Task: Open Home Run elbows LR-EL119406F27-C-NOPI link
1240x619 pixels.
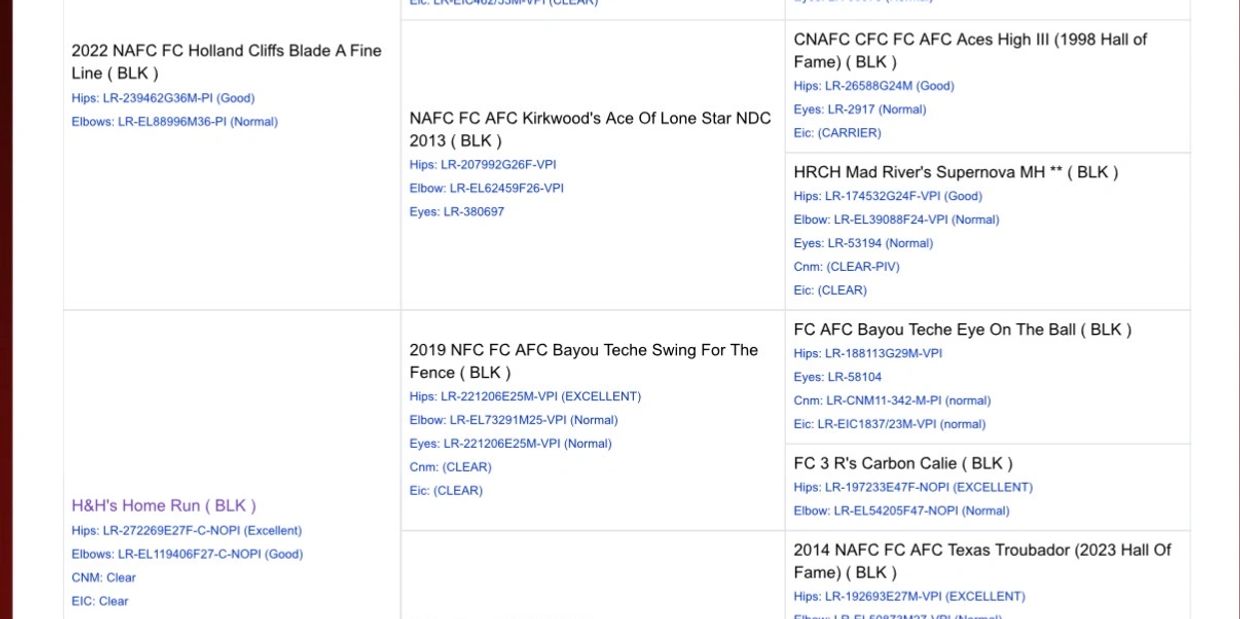Action: (x=186, y=554)
